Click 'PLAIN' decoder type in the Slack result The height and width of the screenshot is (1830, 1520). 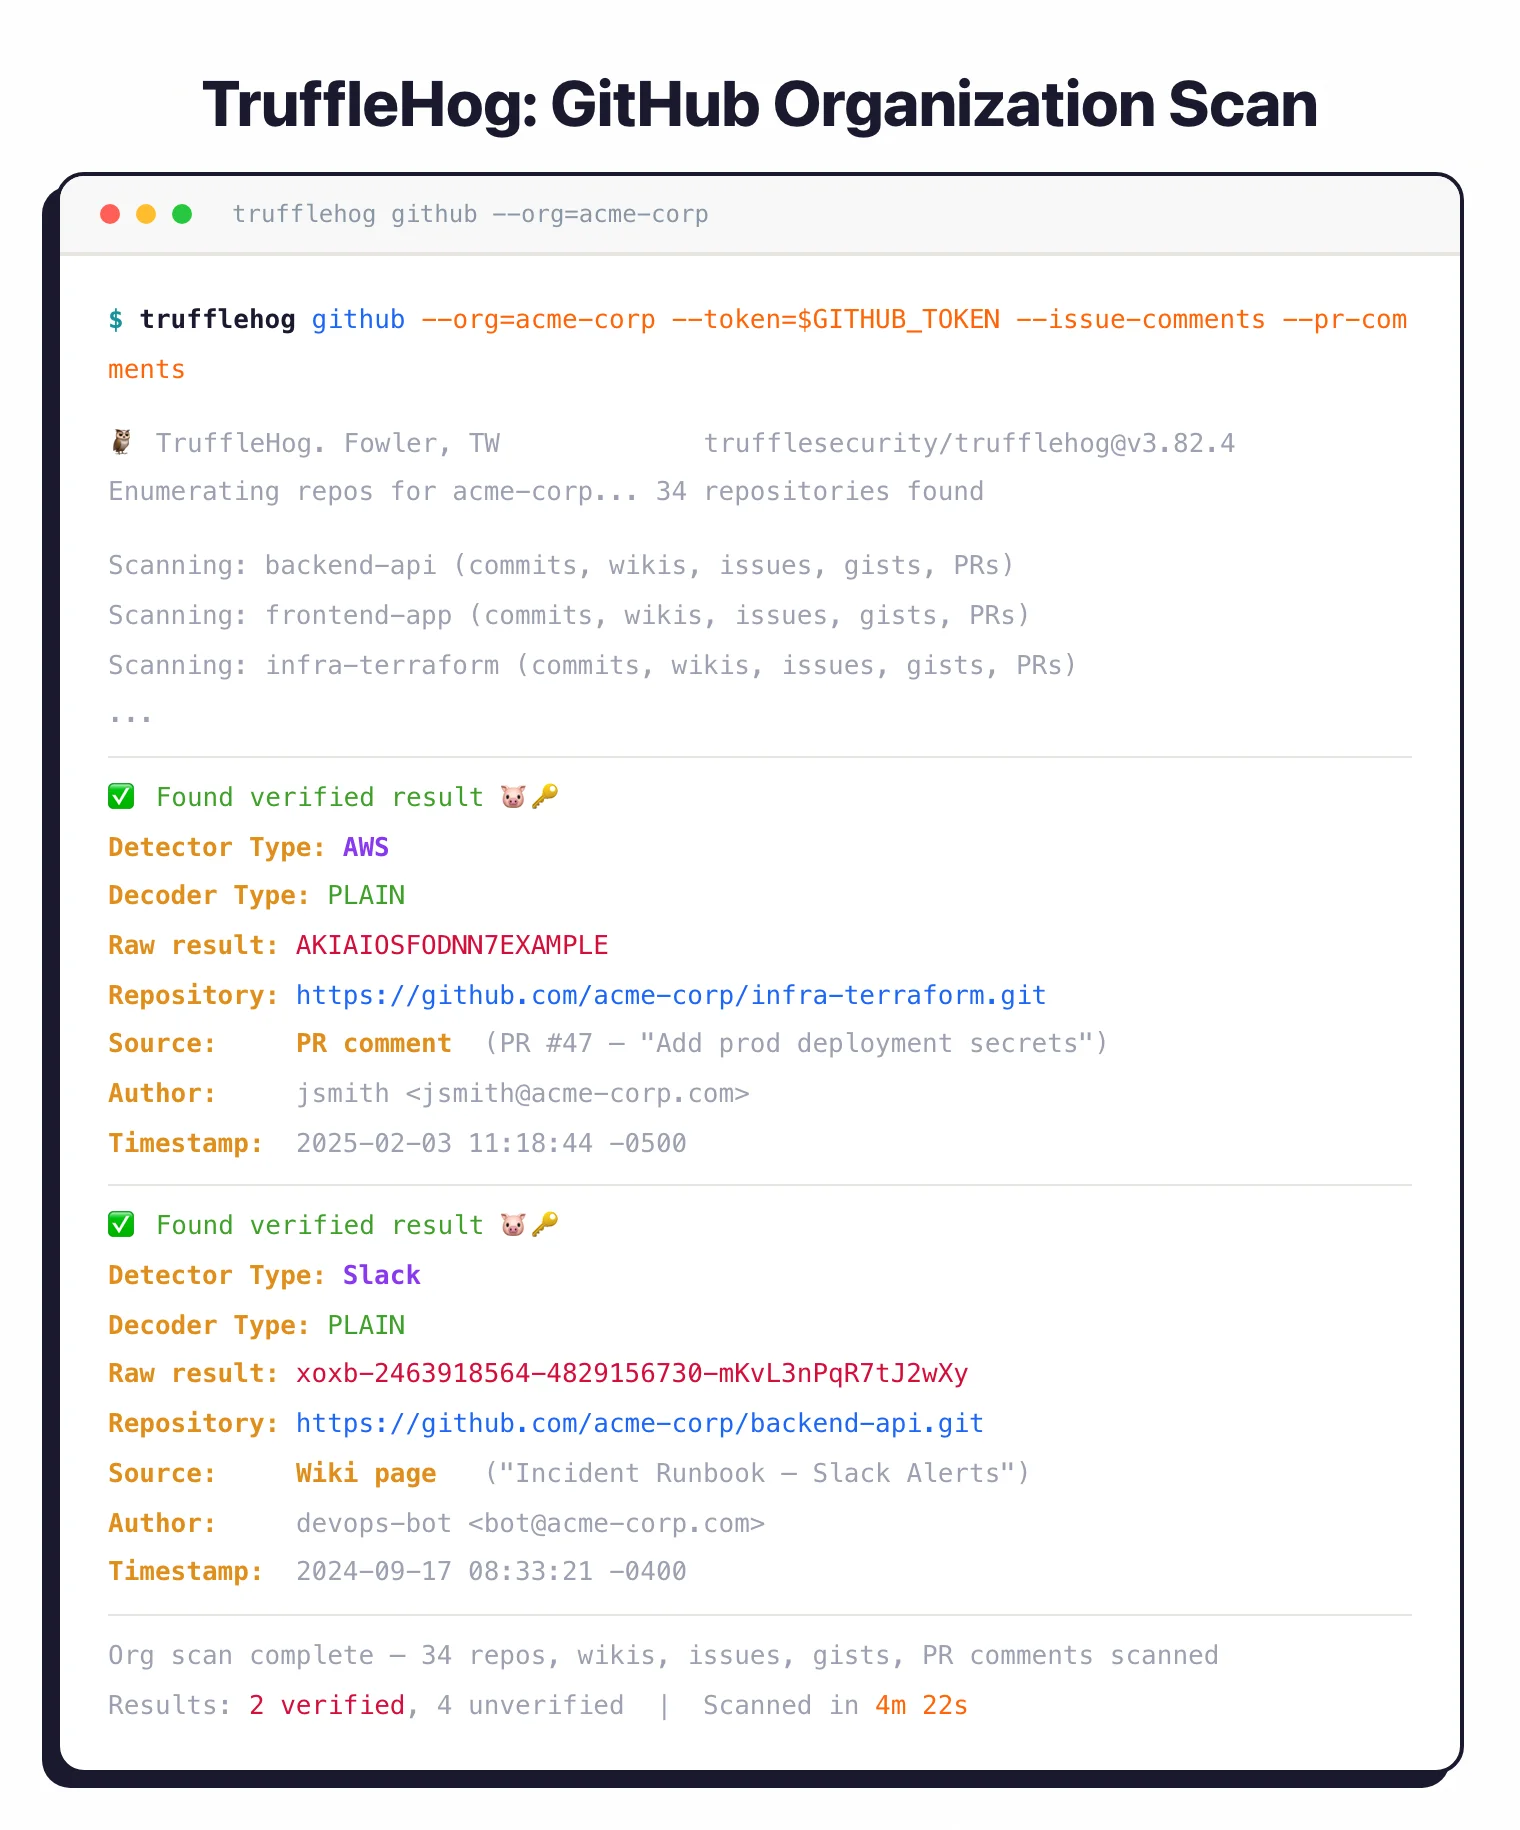(x=366, y=1325)
